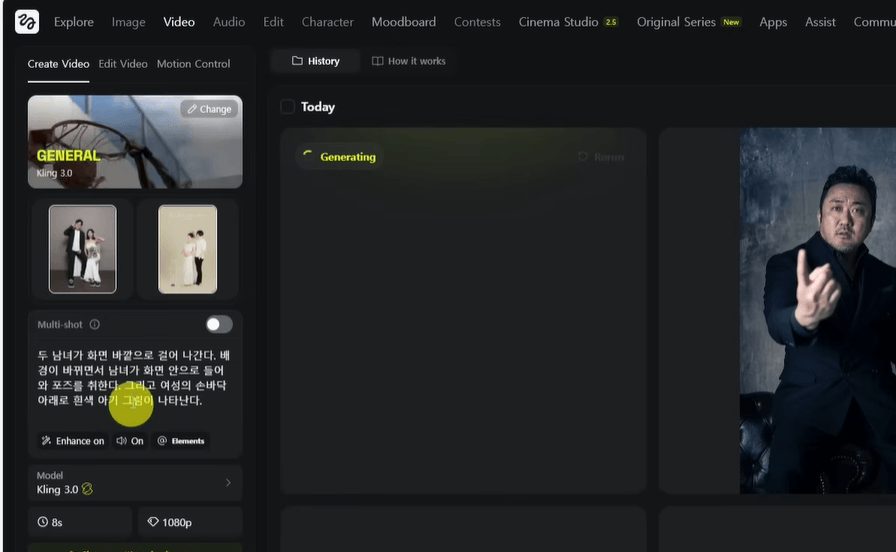Click Change on the GENERAL preset
This screenshot has height=552, width=896.
point(210,109)
